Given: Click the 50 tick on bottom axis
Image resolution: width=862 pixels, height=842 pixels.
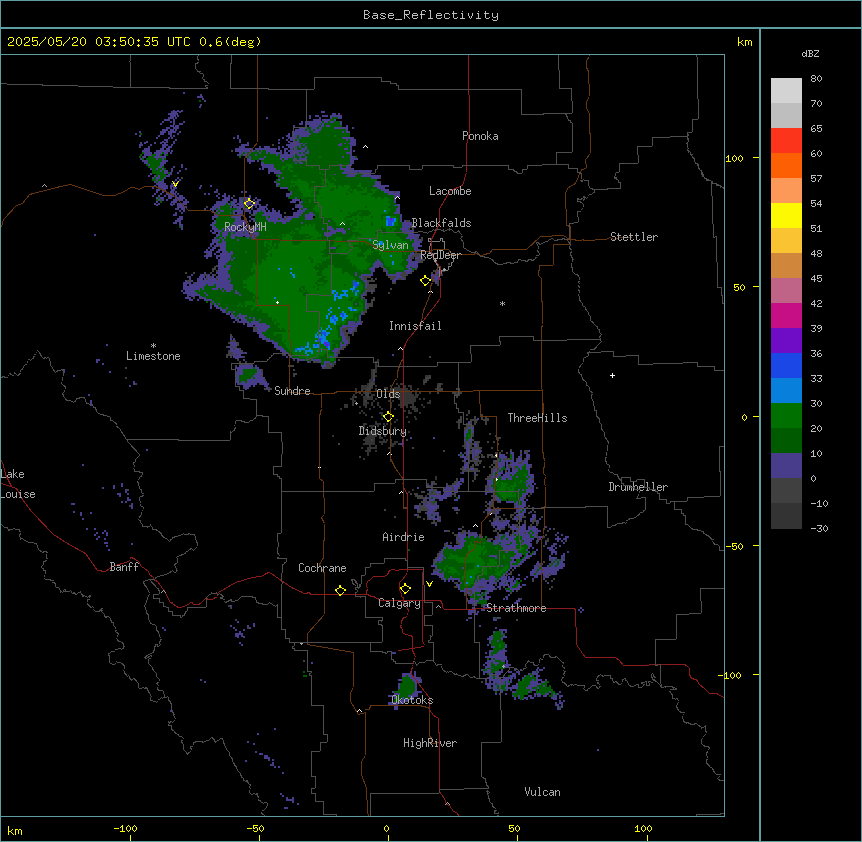Looking at the screenshot, I should (514, 828).
